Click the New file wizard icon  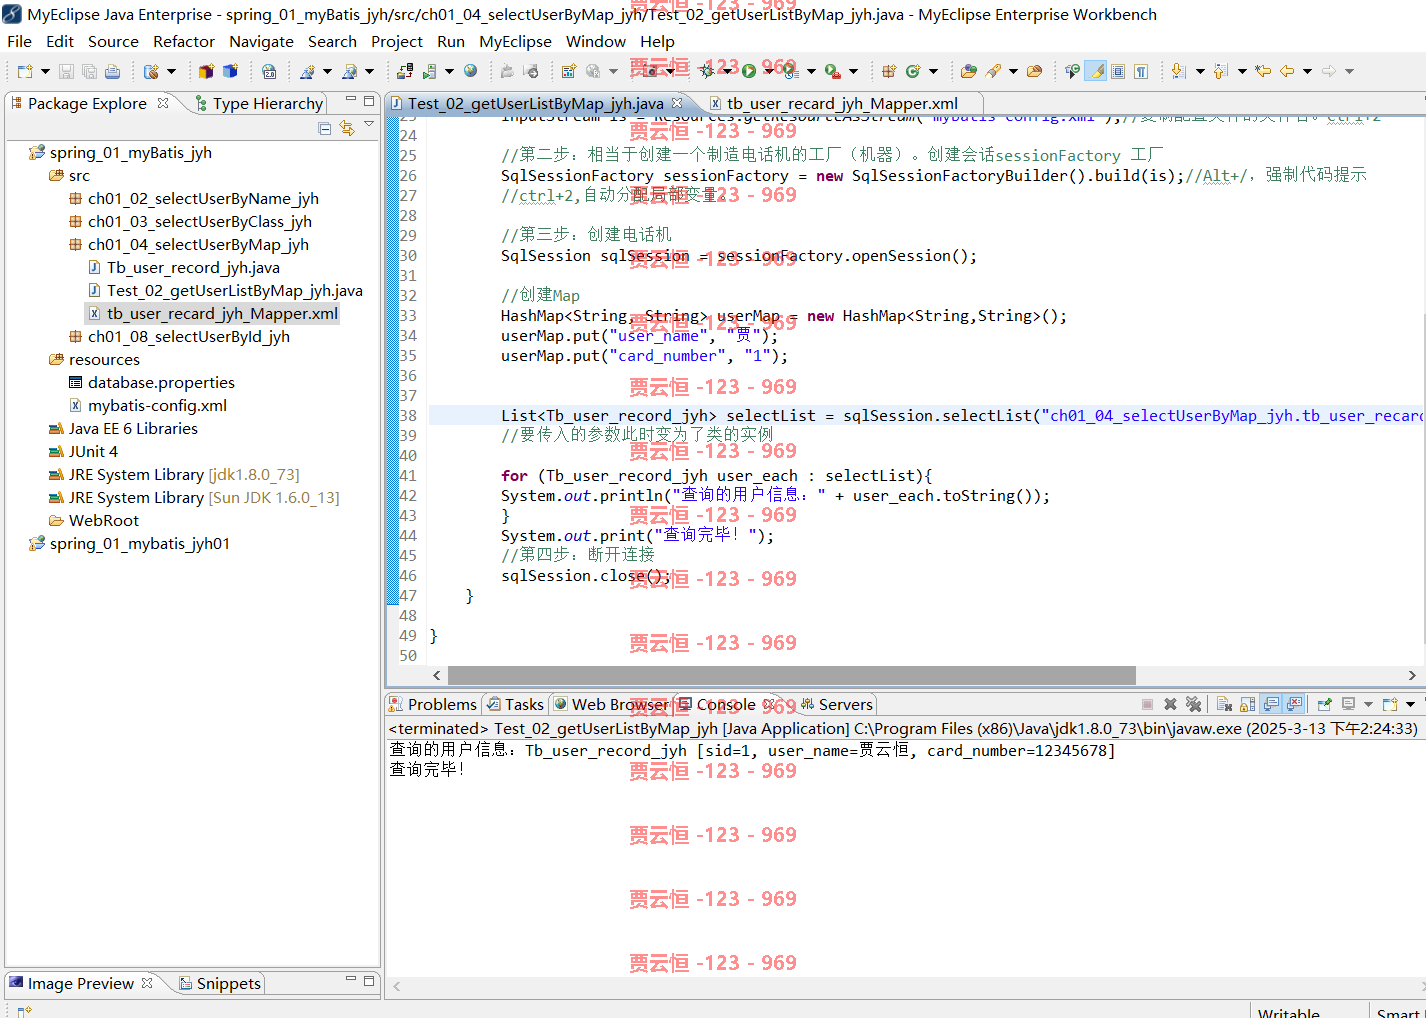(x=25, y=71)
